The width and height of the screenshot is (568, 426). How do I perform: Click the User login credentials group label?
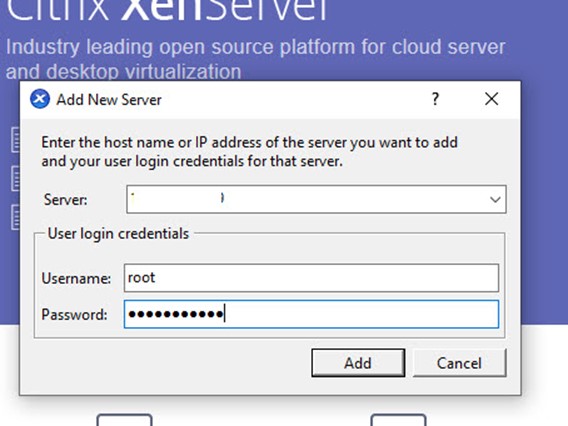click(x=118, y=234)
